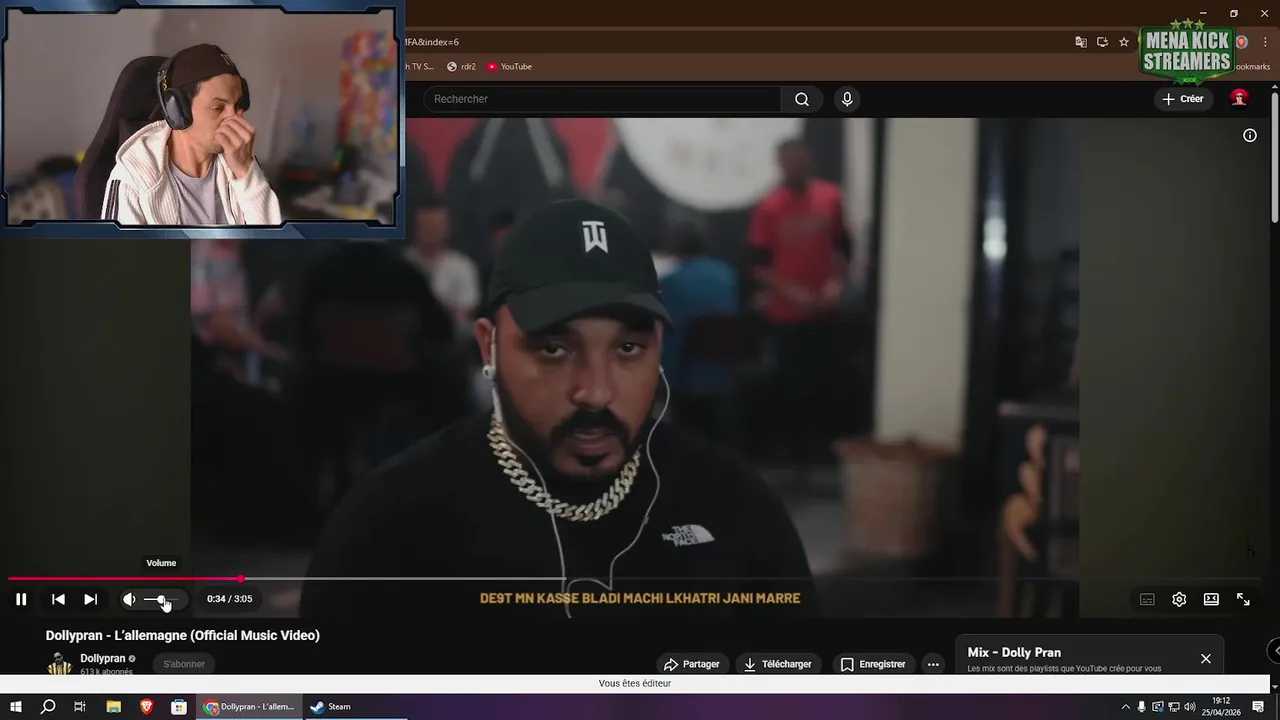Open Windows taskbar search
The width and height of the screenshot is (1280, 720).
pyautogui.click(x=48, y=707)
